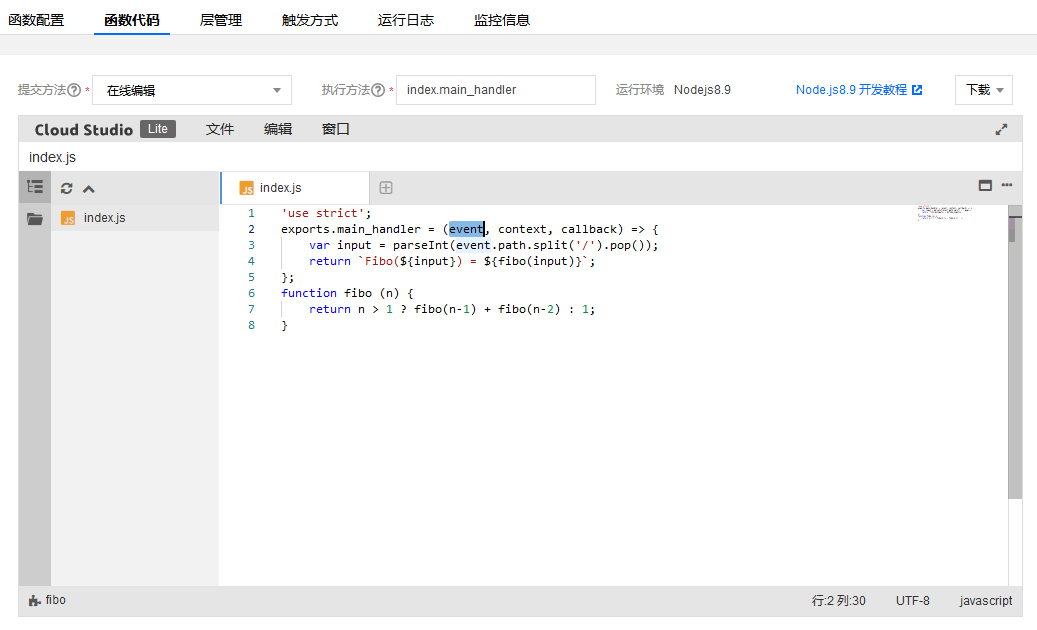Open the 在线编辑 submit method dropdown

click(x=192, y=90)
